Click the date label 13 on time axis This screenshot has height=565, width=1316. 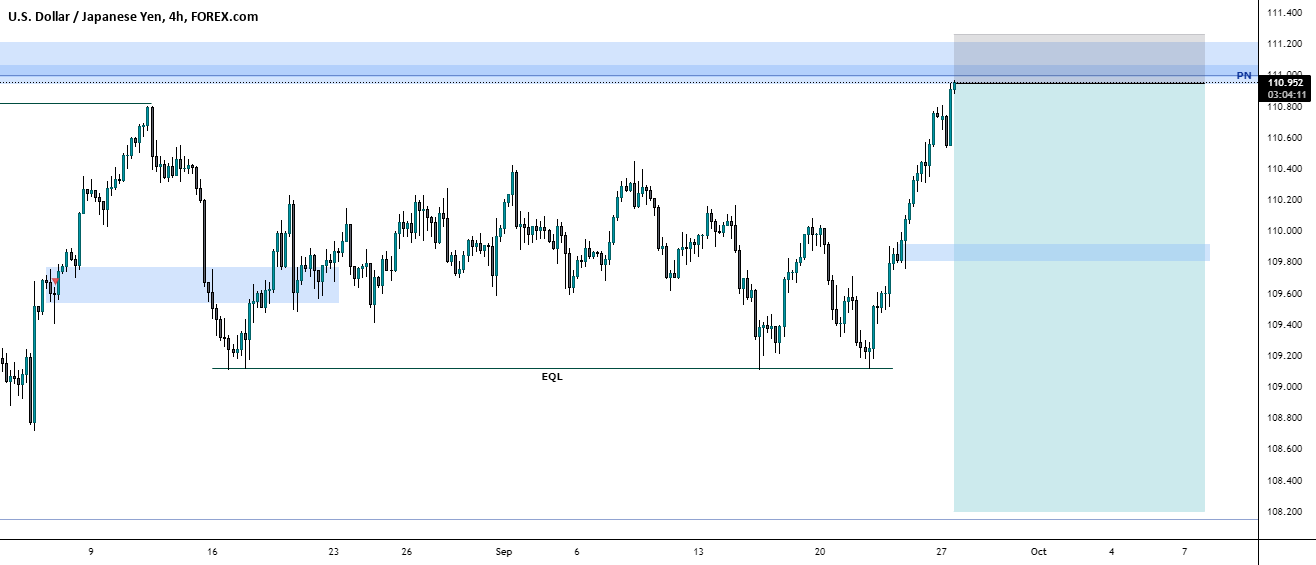(698, 552)
